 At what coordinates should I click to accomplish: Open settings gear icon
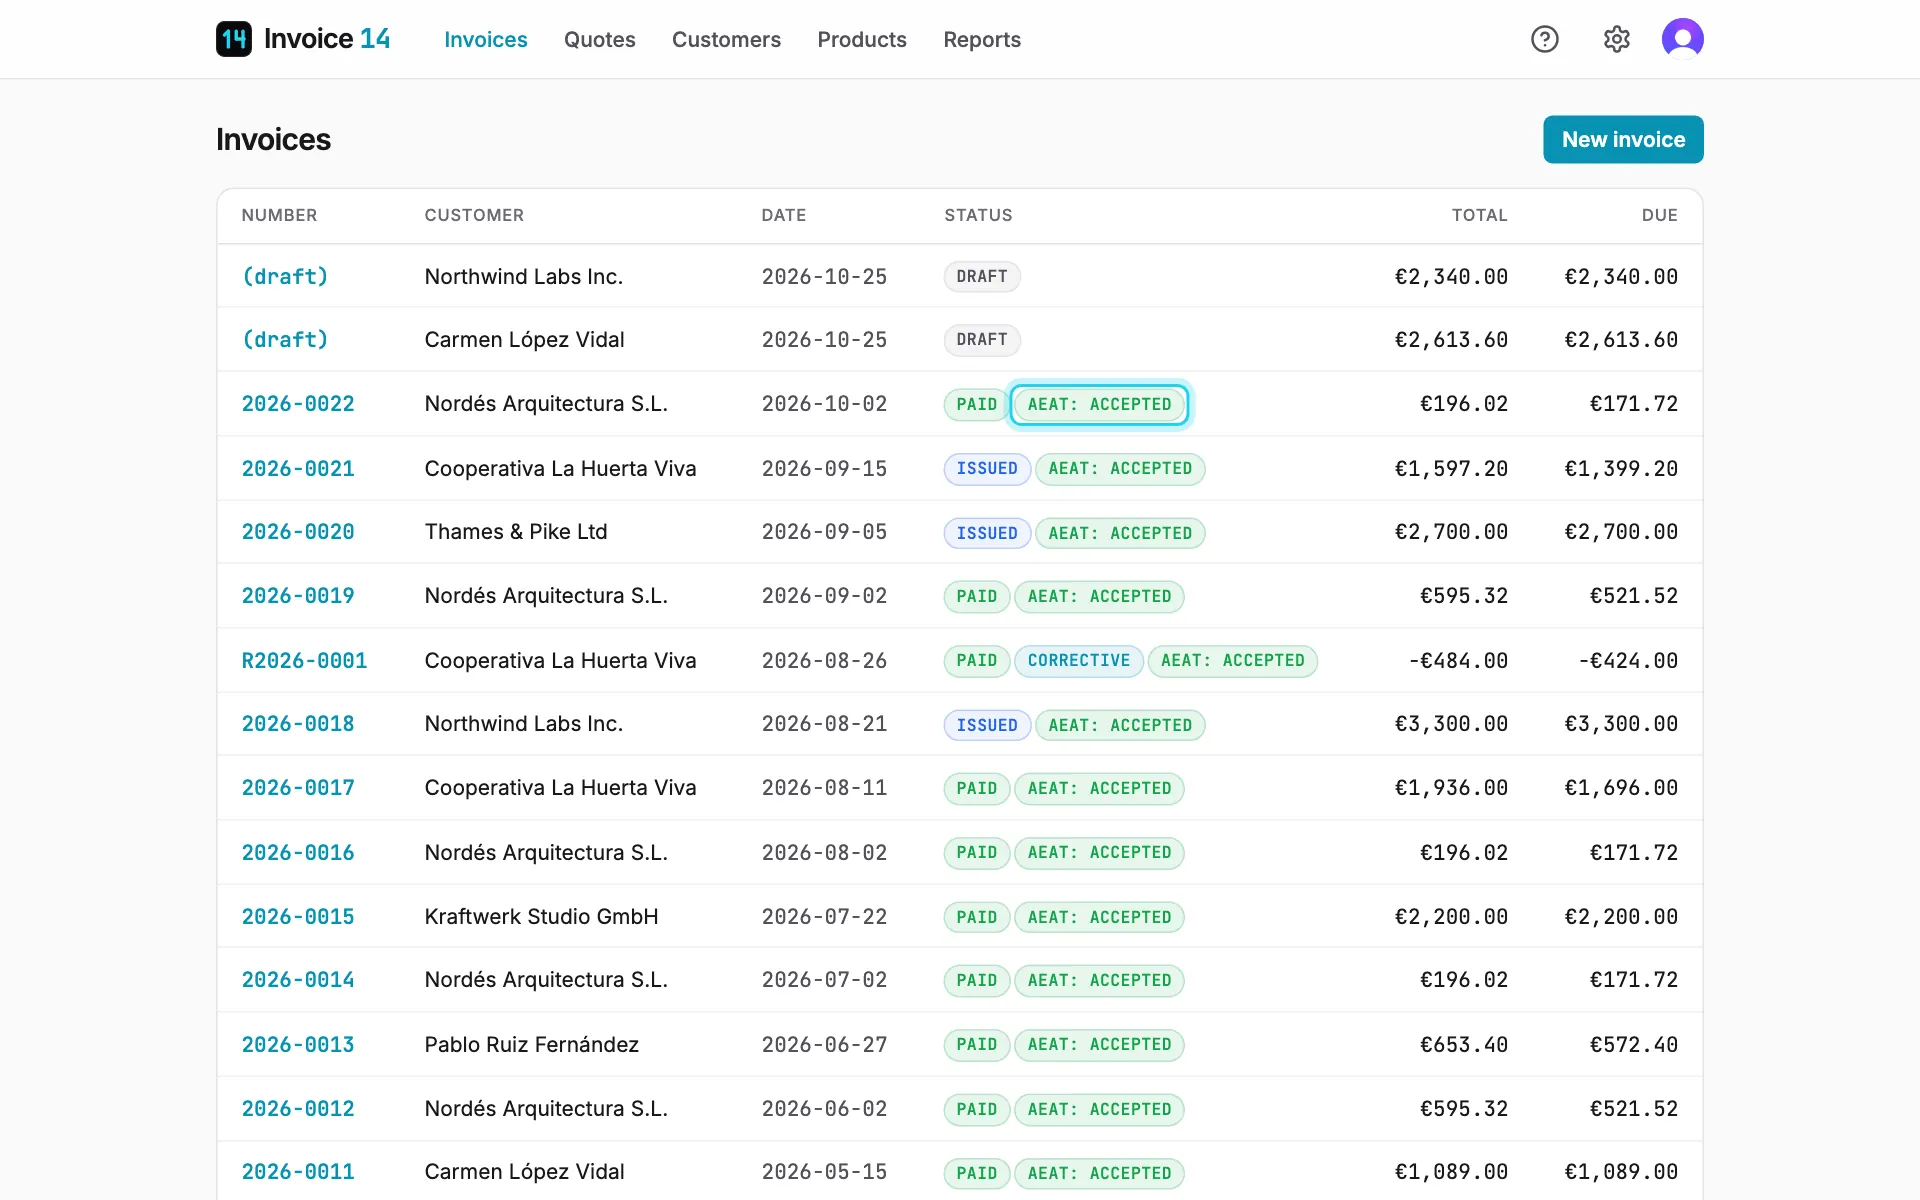1617,39
